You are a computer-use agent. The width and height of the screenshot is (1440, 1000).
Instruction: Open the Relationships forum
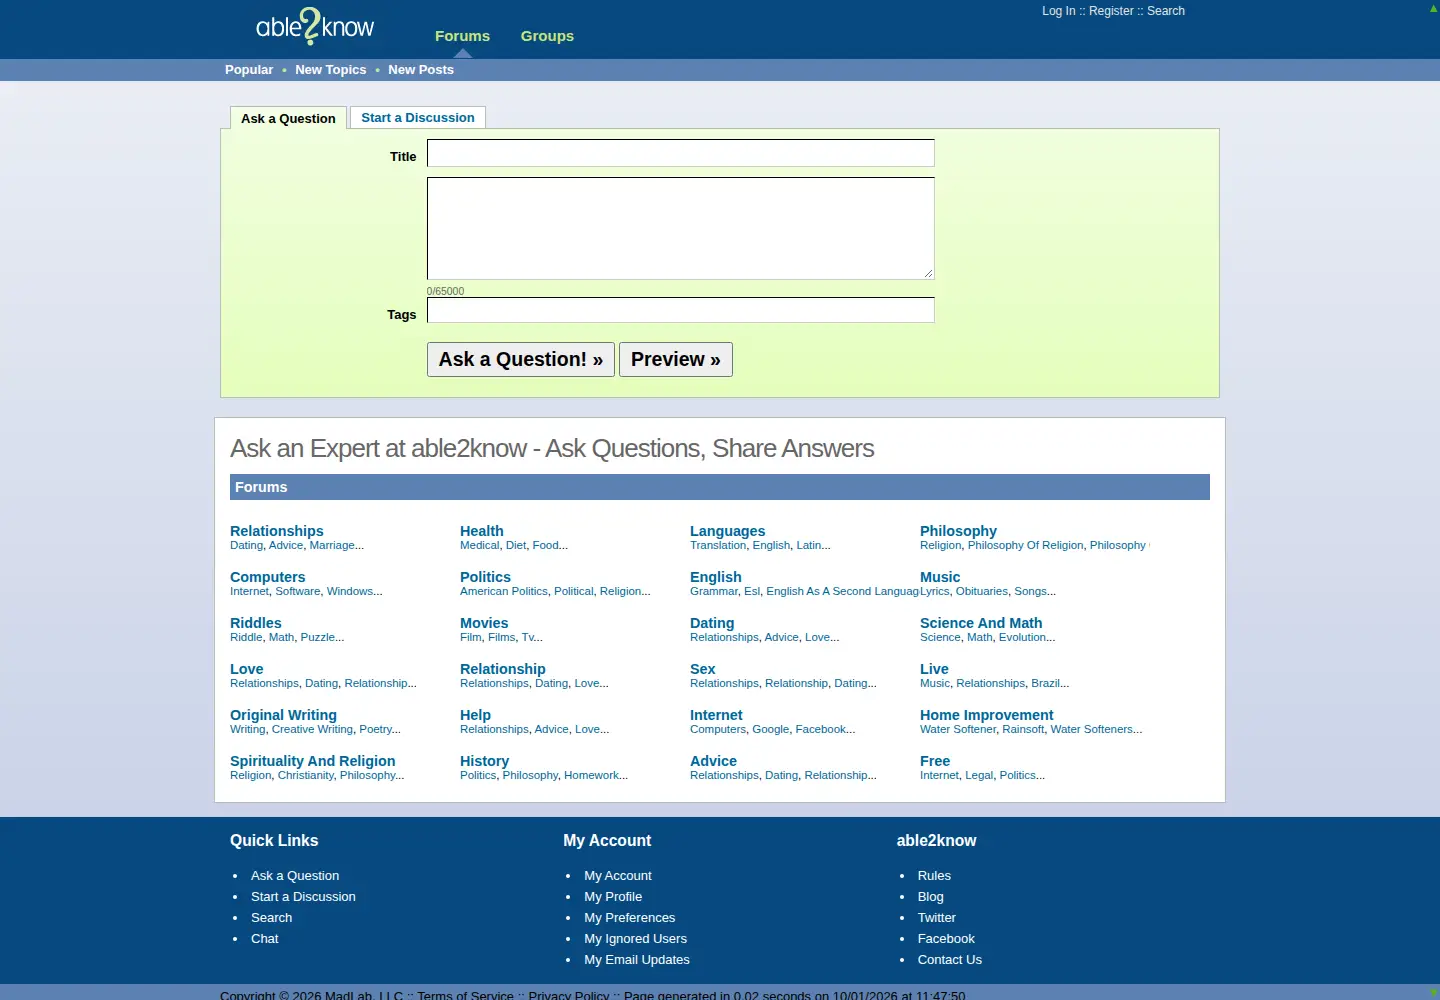coord(277,531)
